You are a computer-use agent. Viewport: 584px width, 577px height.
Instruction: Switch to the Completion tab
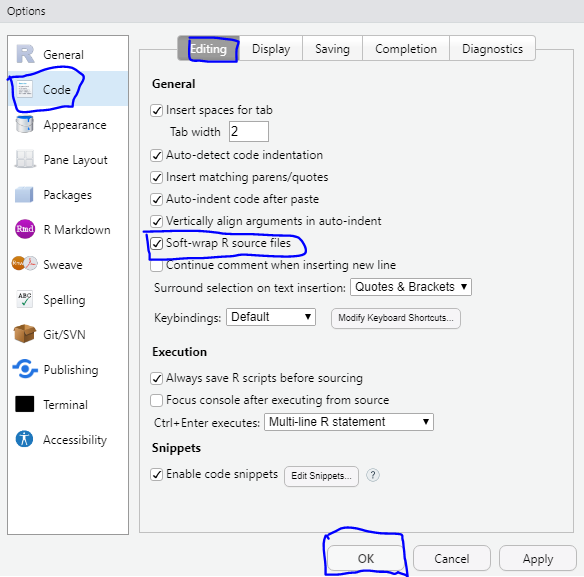406,49
